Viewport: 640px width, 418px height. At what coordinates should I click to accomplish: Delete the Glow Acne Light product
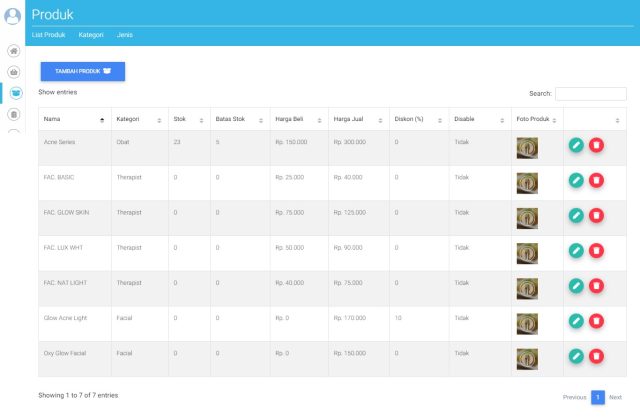click(x=597, y=321)
